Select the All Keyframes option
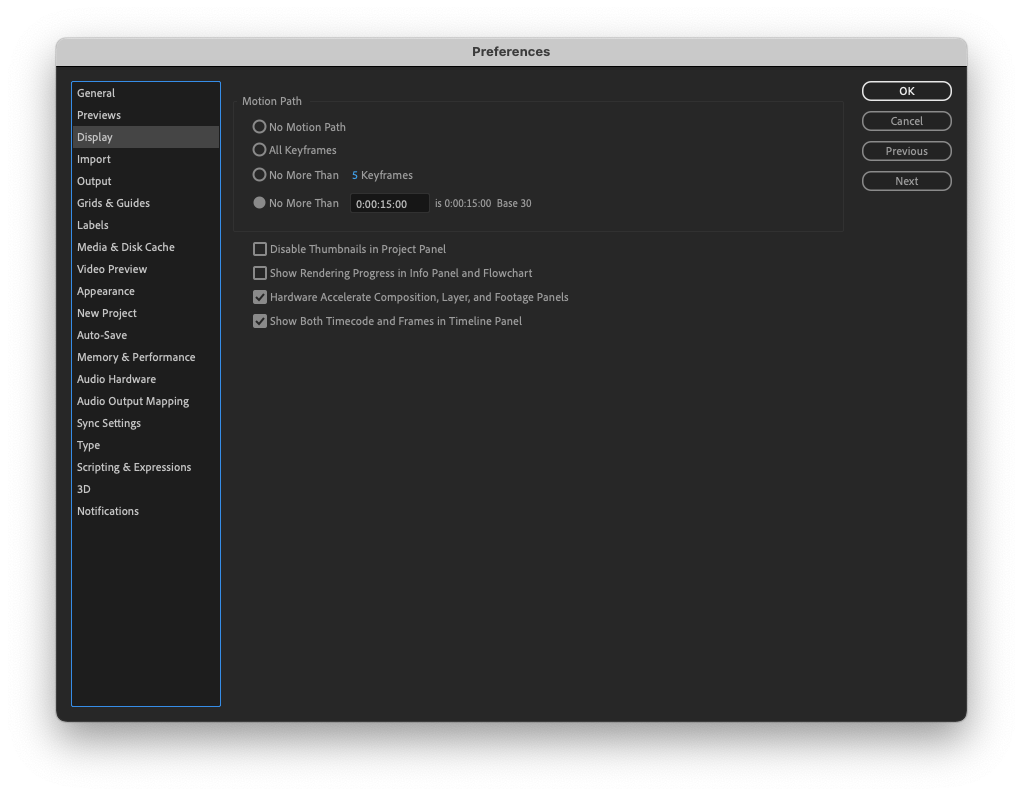This screenshot has height=796, width=1023. point(260,150)
